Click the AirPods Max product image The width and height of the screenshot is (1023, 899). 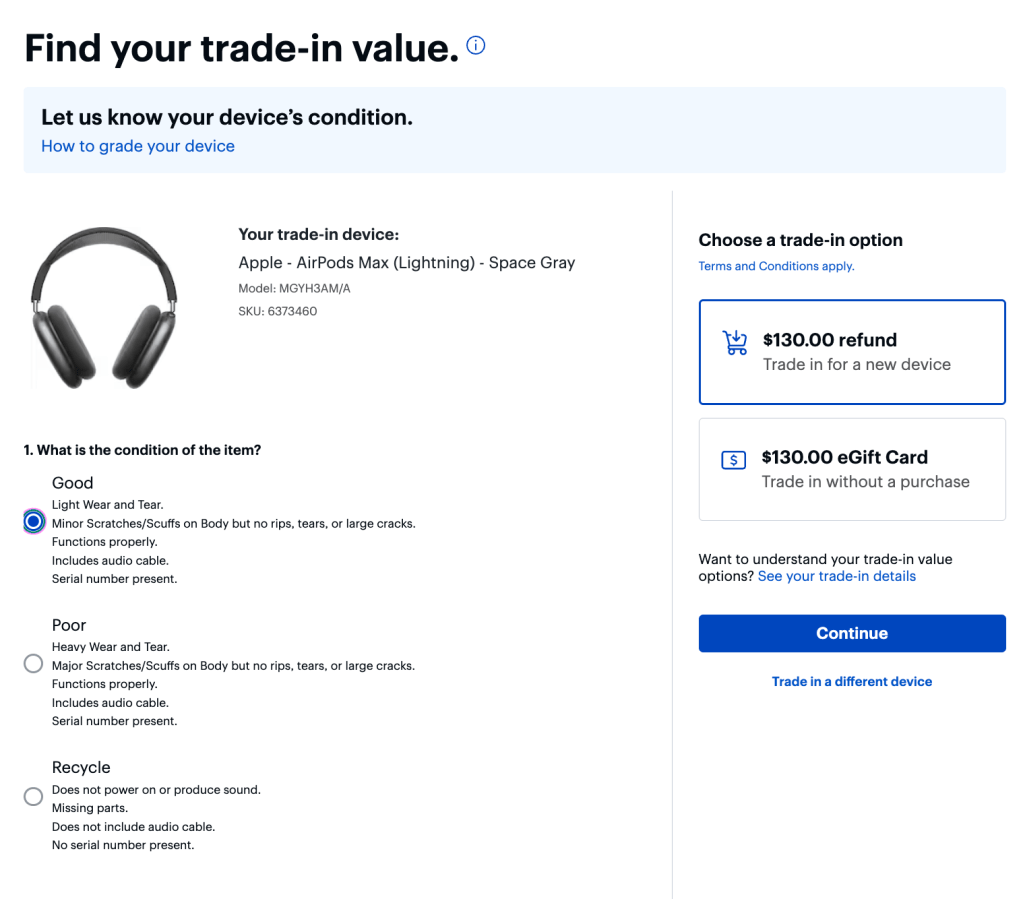(x=104, y=307)
